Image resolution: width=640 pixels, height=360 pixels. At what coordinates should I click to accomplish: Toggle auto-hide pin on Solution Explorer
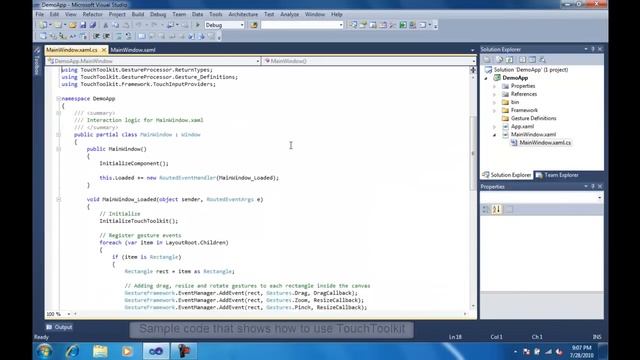click(x=593, y=49)
